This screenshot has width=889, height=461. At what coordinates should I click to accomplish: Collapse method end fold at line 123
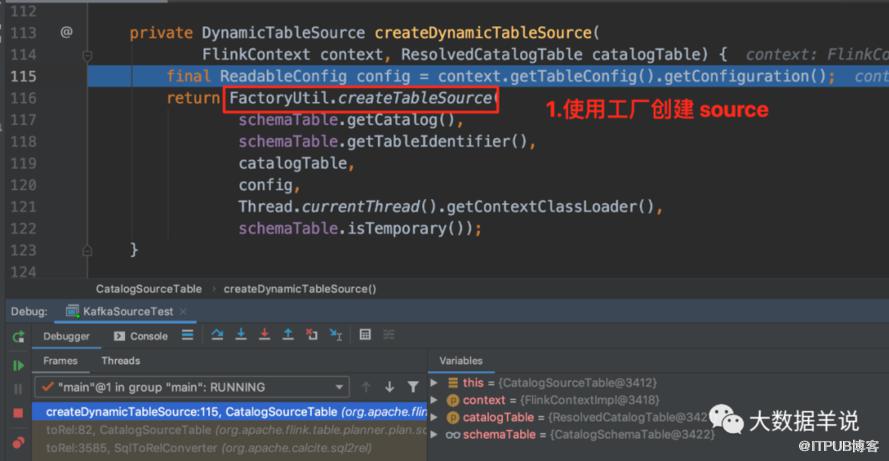(87, 250)
